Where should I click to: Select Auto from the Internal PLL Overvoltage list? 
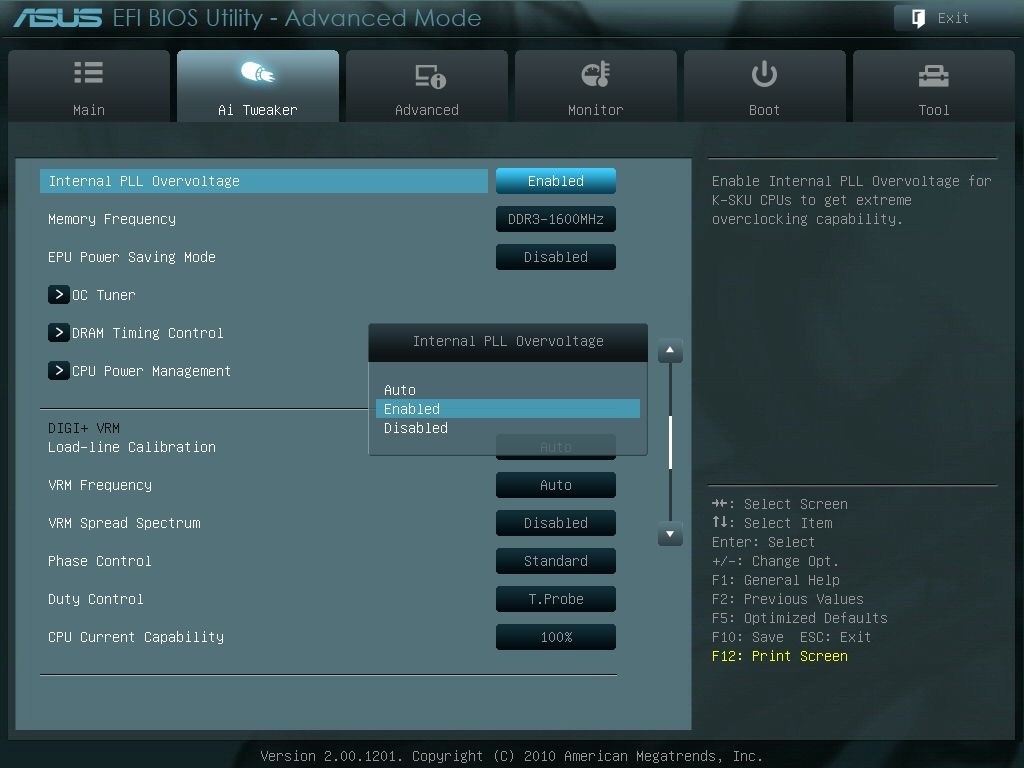(507, 390)
